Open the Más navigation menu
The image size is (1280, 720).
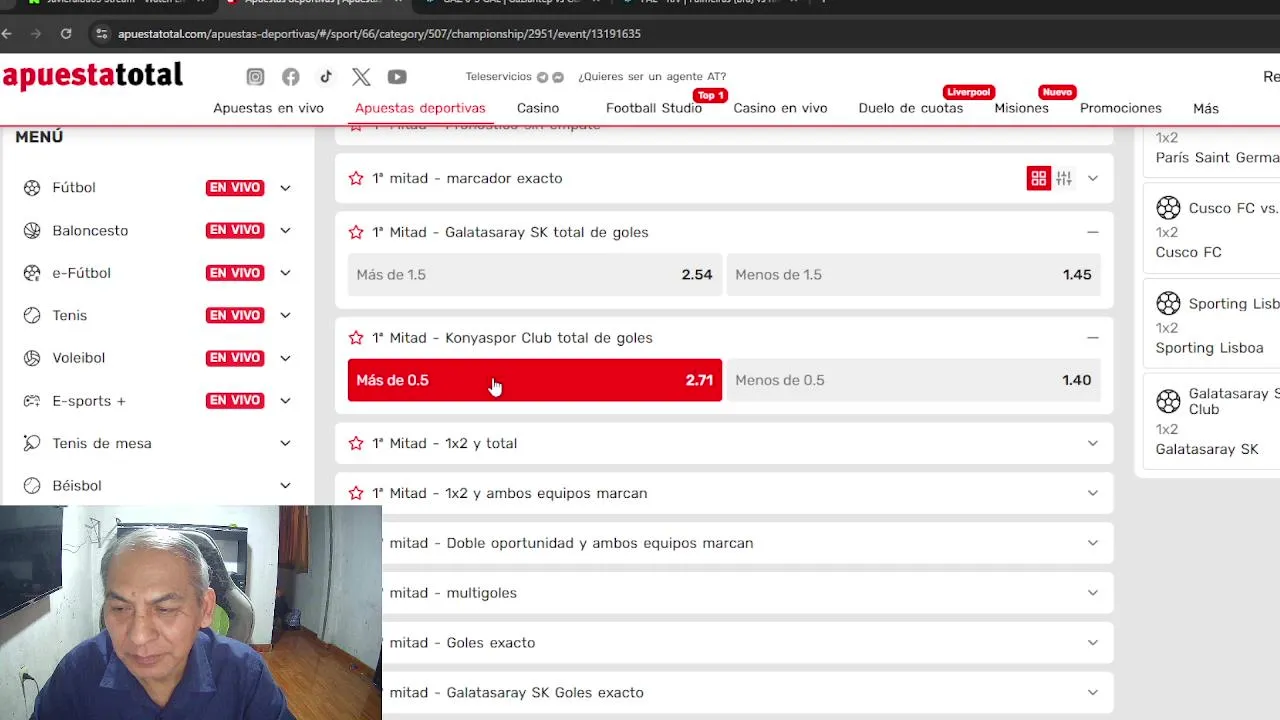(x=1206, y=108)
